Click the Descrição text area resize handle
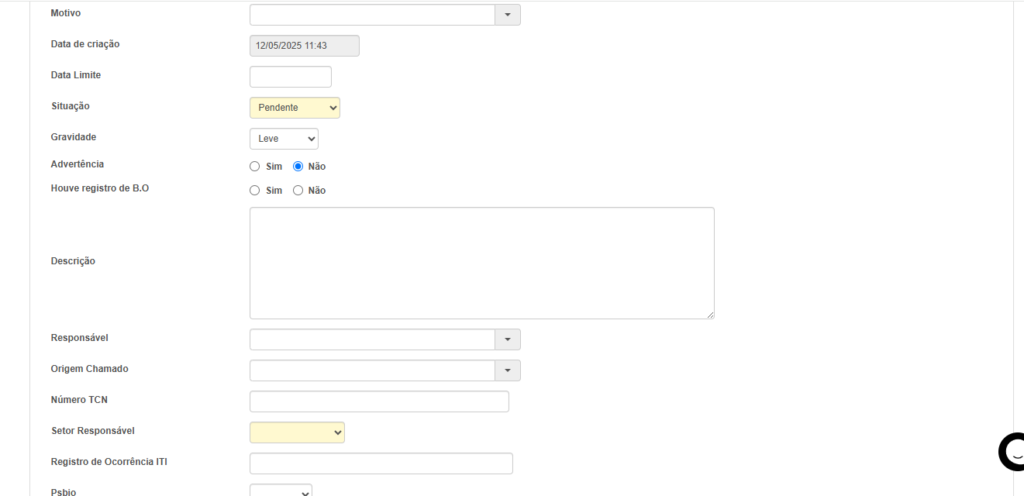 [710, 315]
